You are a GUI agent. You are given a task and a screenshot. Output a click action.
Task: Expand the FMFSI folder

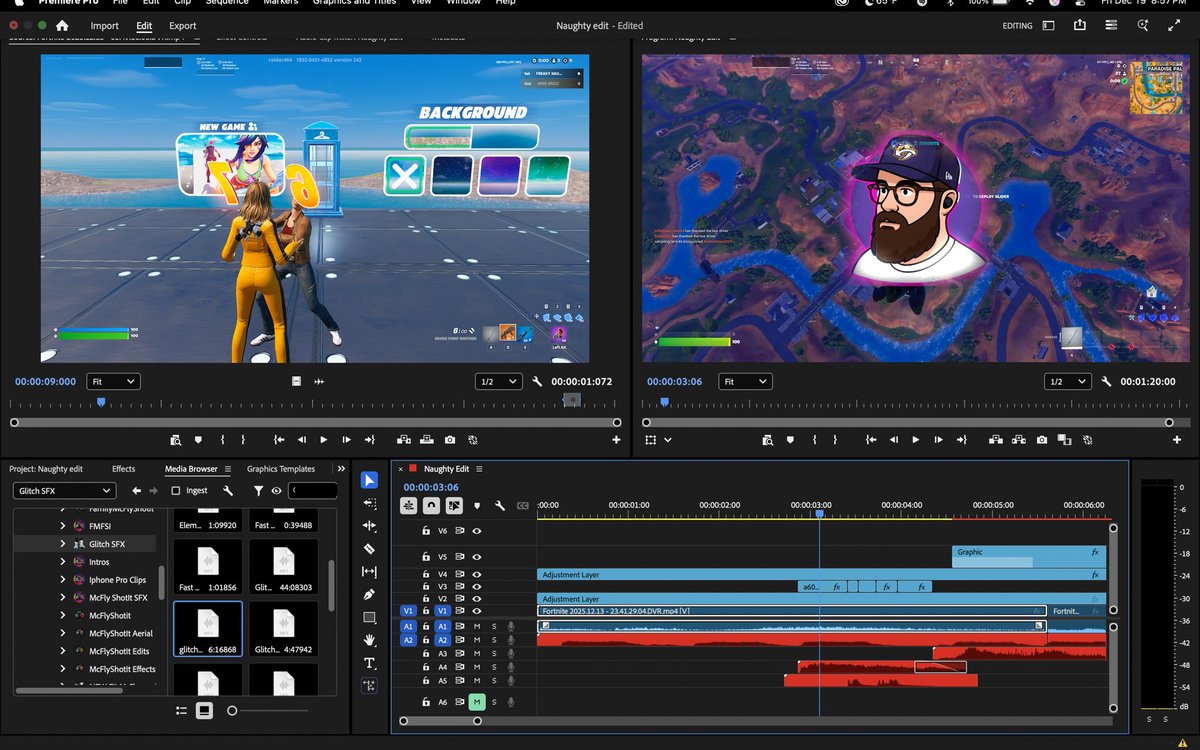tap(63, 526)
